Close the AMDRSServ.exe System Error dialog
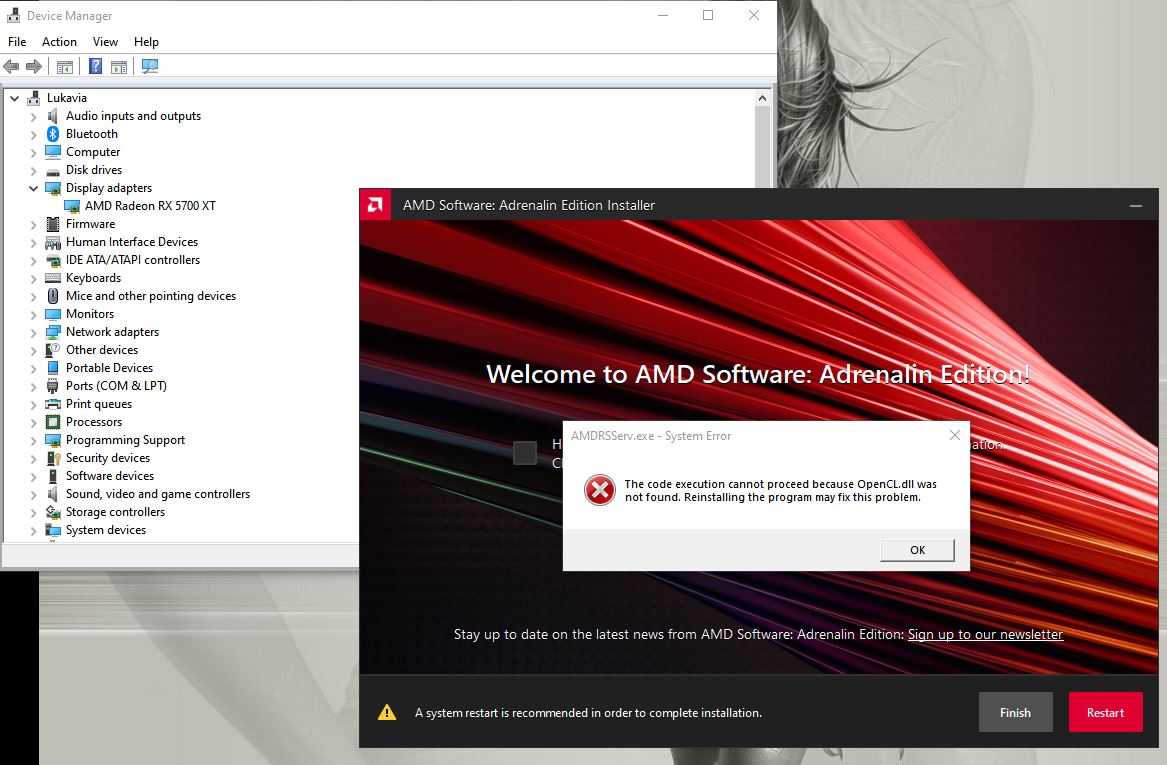 pos(954,435)
